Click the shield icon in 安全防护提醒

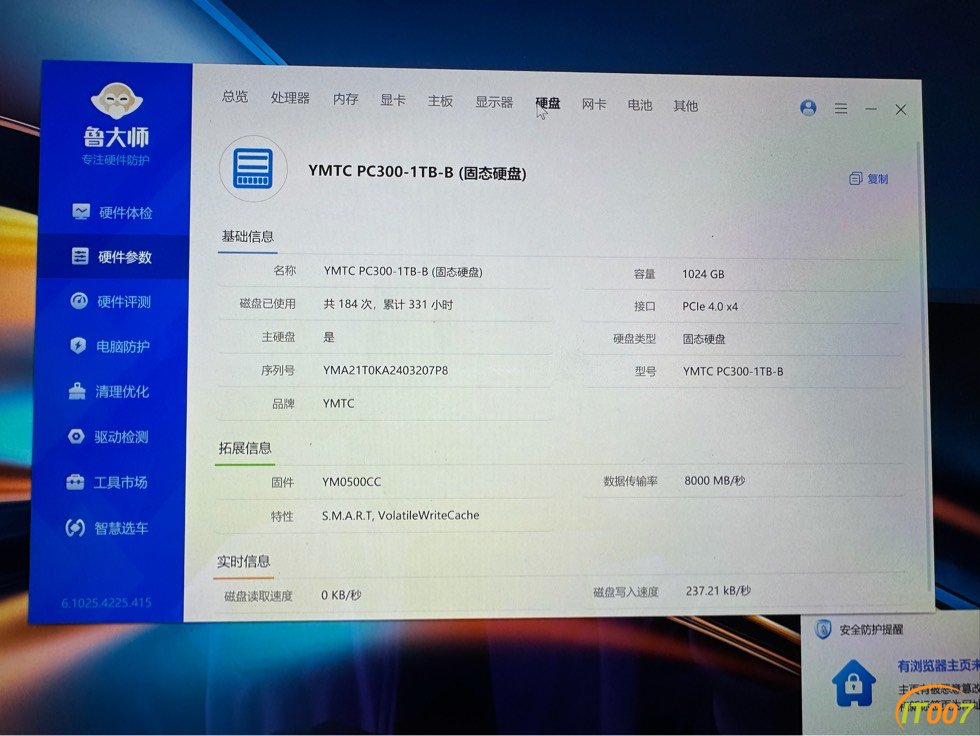coord(823,629)
